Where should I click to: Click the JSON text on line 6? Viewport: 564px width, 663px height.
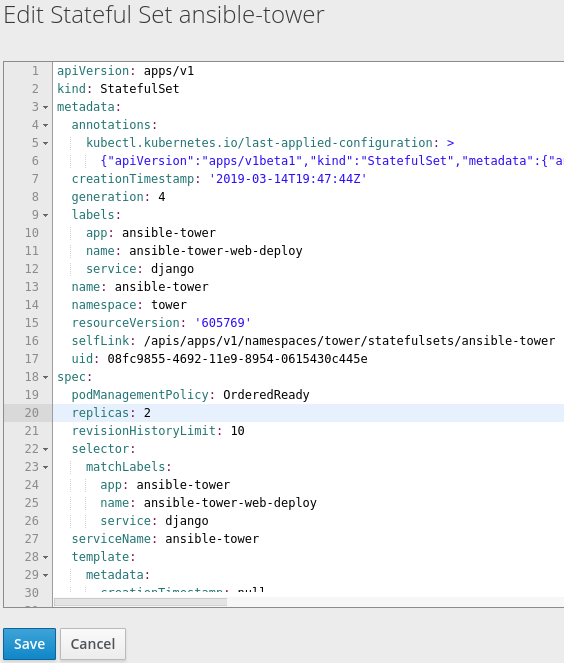point(332,161)
